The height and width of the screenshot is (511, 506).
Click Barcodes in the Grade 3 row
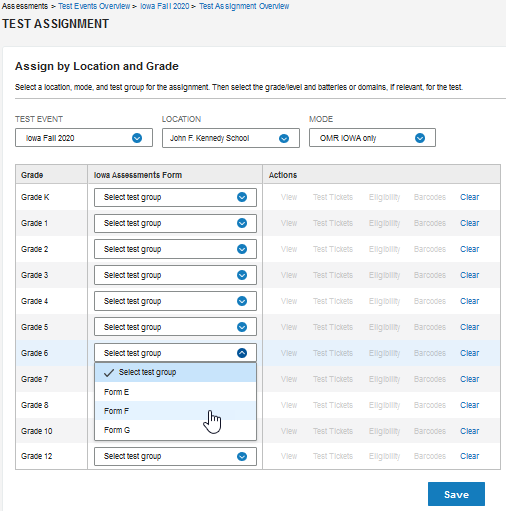point(430,275)
